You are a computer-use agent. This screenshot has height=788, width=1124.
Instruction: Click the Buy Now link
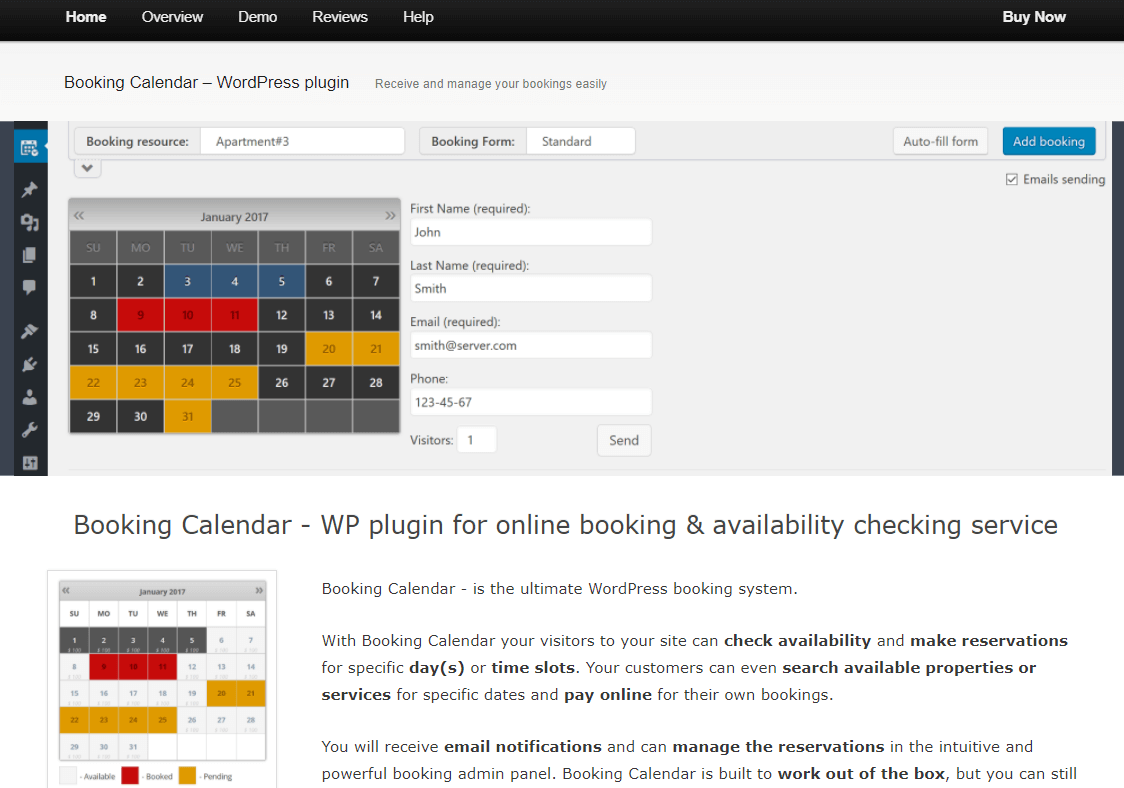[x=1034, y=17]
